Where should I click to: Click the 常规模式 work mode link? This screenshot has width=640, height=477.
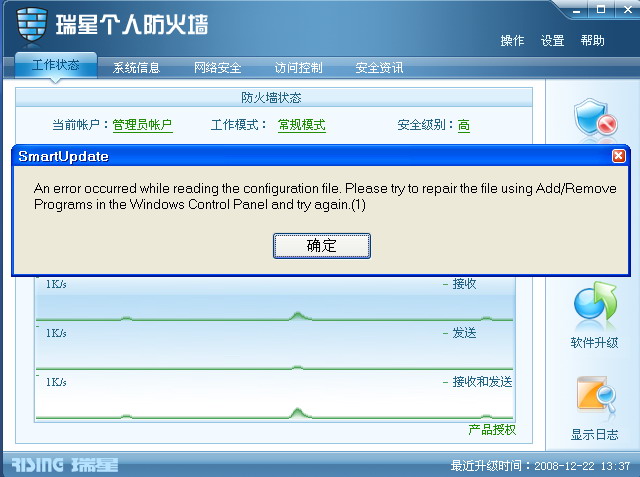pos(302,125)
